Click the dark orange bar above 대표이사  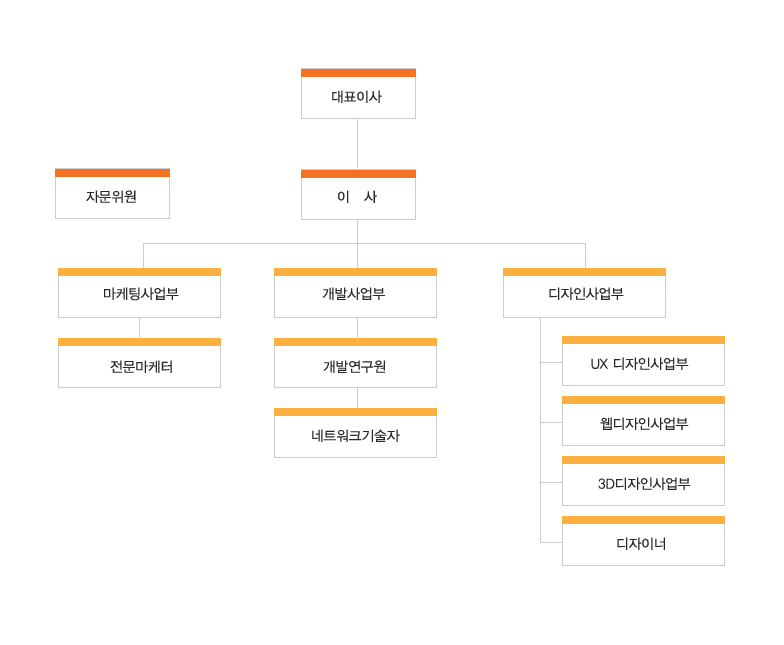[358, 73]
